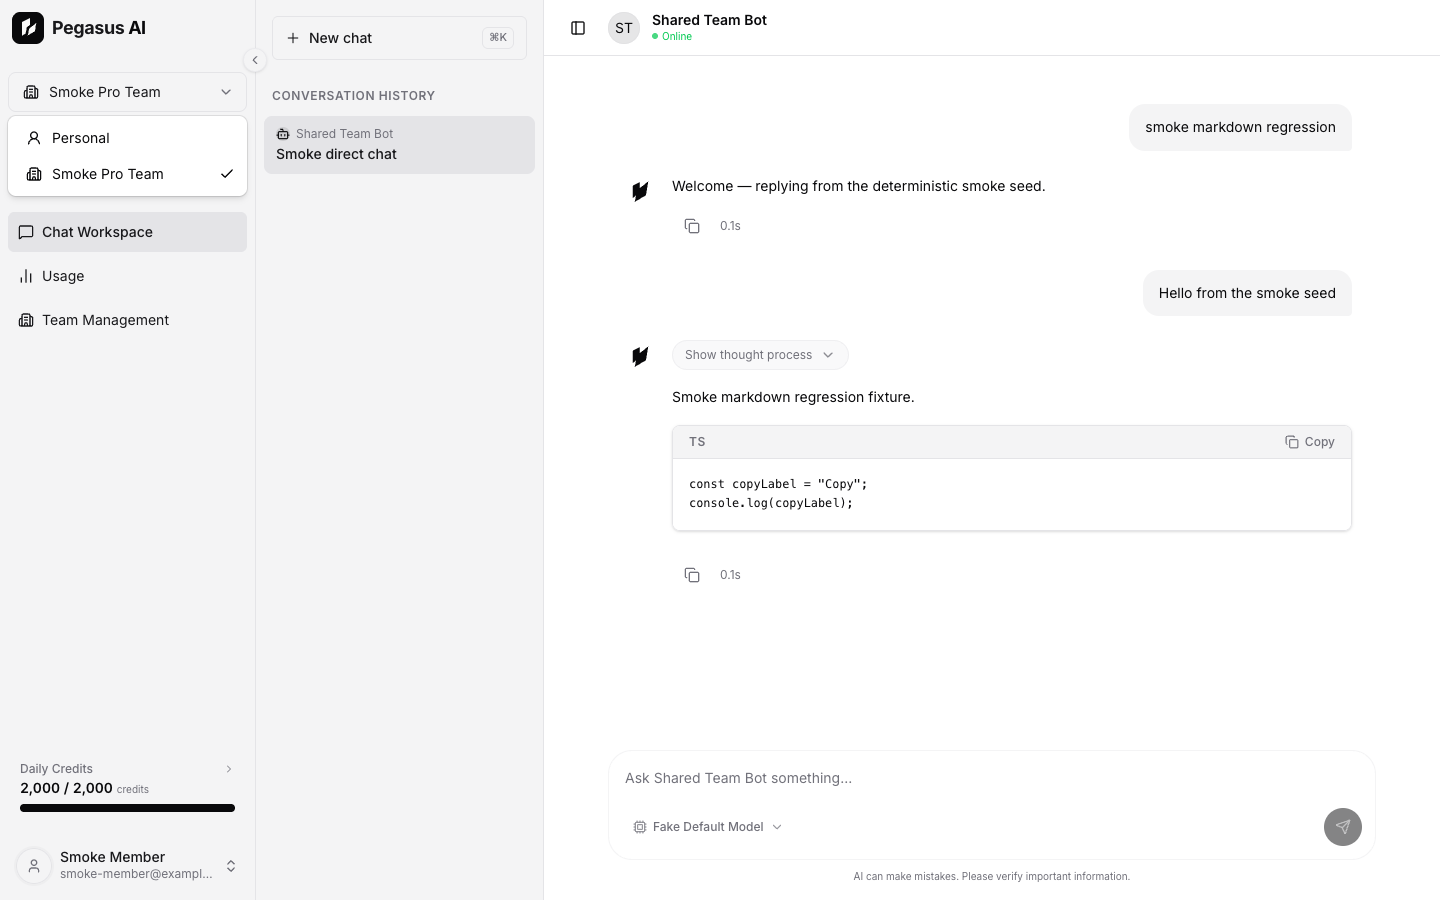Click the Pegasus AI logo icon

pos(28,28)
